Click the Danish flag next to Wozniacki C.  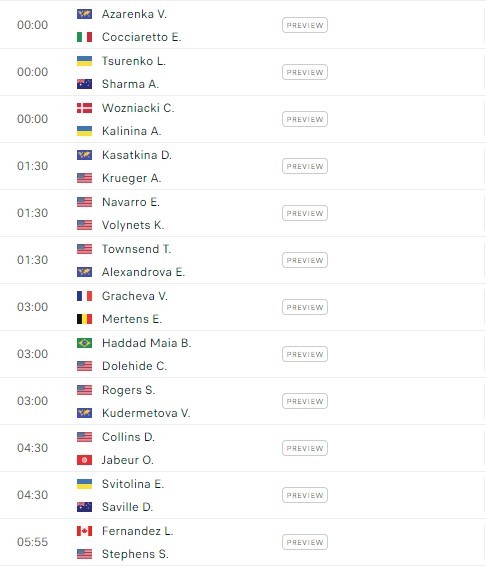84,108
